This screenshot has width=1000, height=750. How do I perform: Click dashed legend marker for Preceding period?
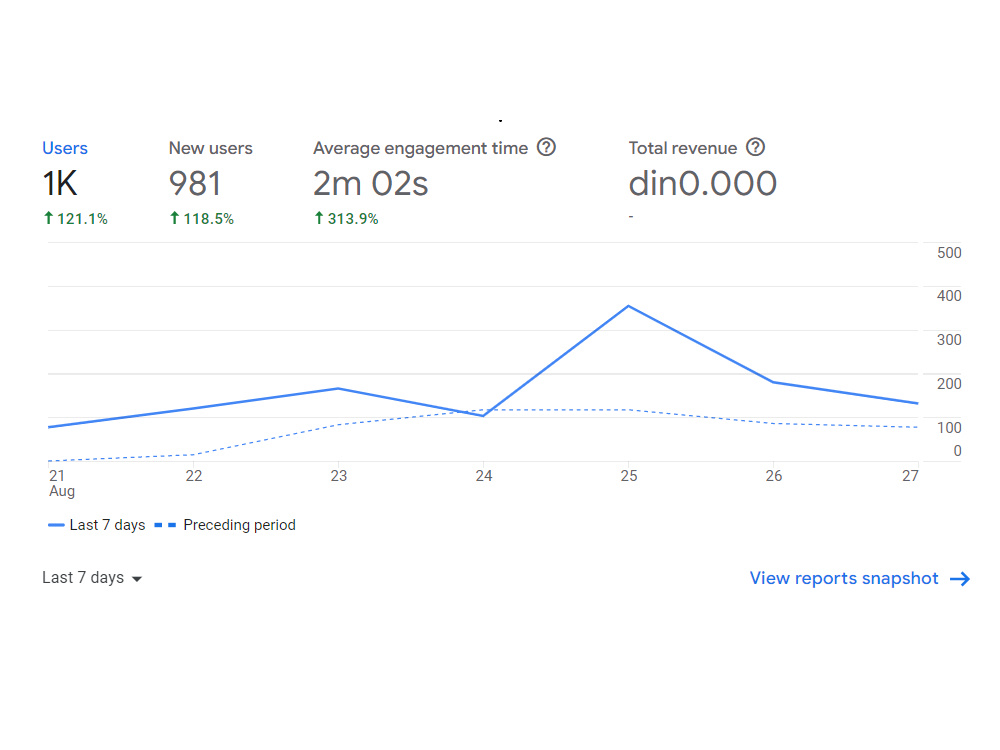pos(165,525)
